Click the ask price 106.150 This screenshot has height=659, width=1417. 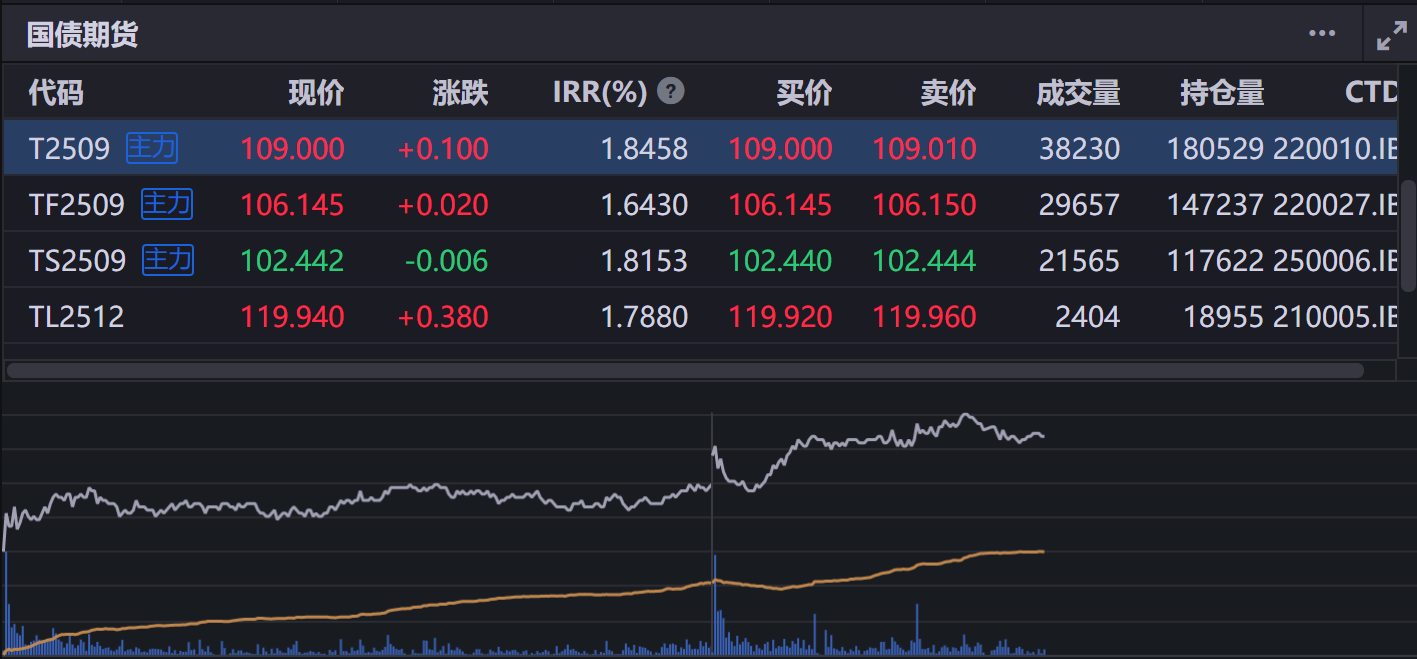(x=925, y=206)
